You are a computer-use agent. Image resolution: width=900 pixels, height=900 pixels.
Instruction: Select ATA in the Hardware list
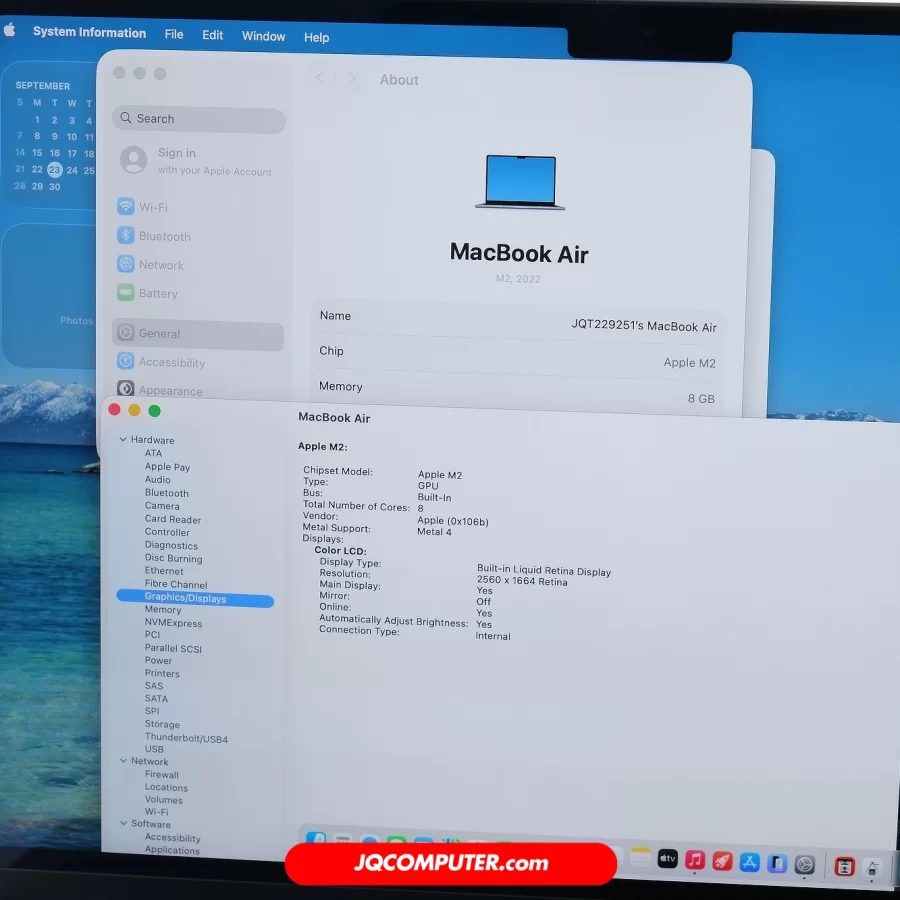tap(153, 453)
